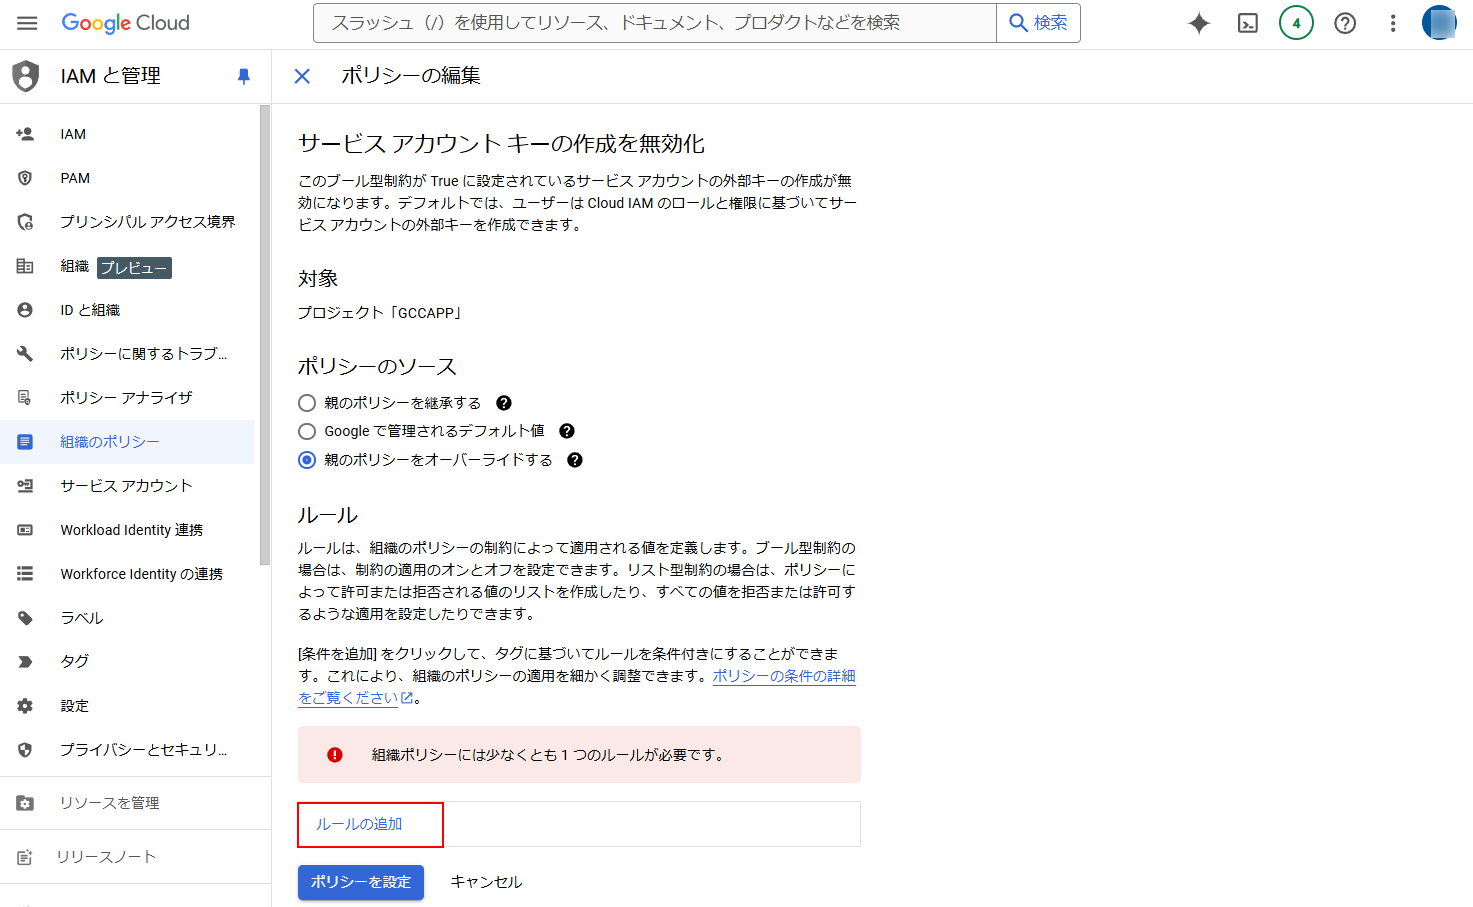This screenshot has height=907, width=1473.
Task: Click the IAM person-add icon
Action: coord(25,134)
